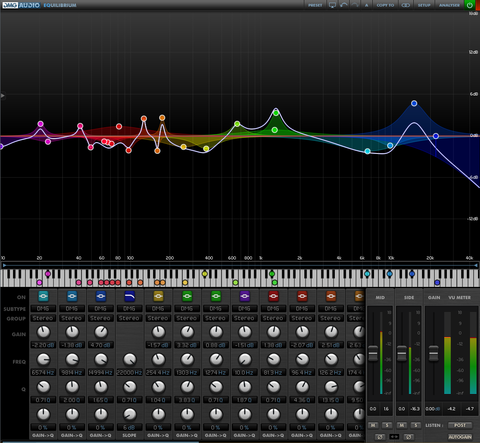Solo the SIDE channel with S button
This screenshot has width=480, height=443.
pos(416,425)
